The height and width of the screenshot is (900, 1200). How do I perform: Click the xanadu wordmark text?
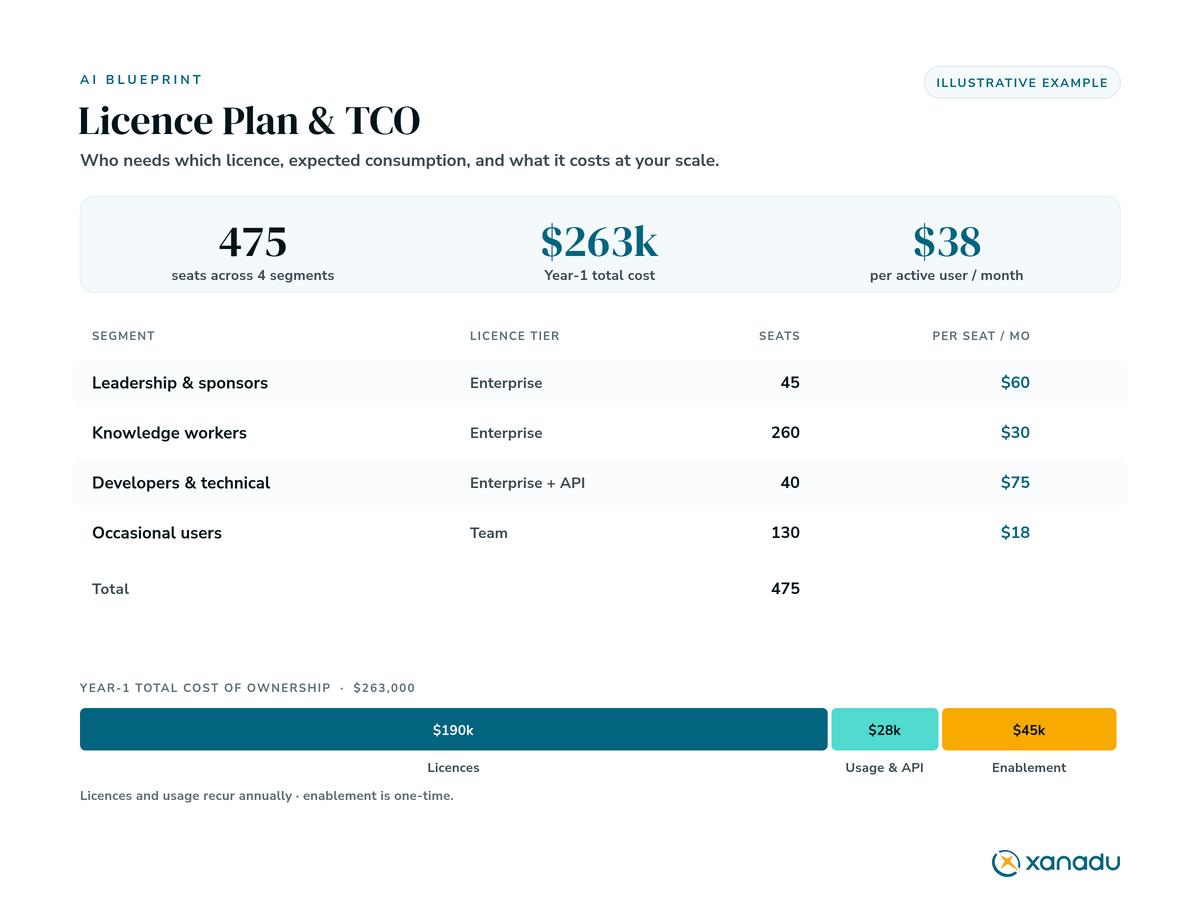(x=1073, y=862)
